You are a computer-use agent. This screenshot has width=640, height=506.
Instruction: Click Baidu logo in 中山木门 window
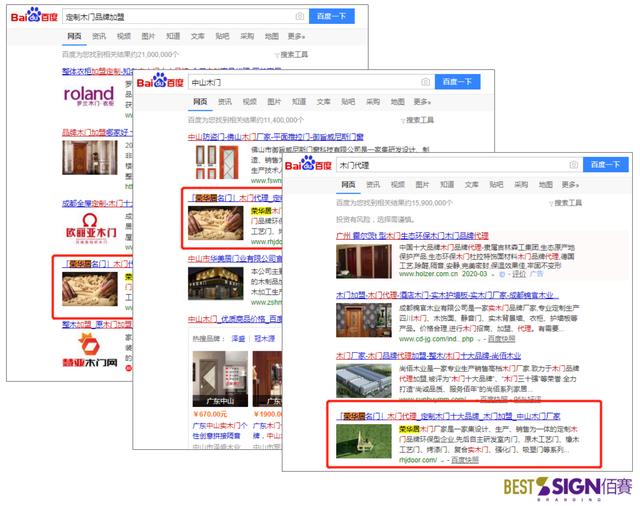coord(160,81)
